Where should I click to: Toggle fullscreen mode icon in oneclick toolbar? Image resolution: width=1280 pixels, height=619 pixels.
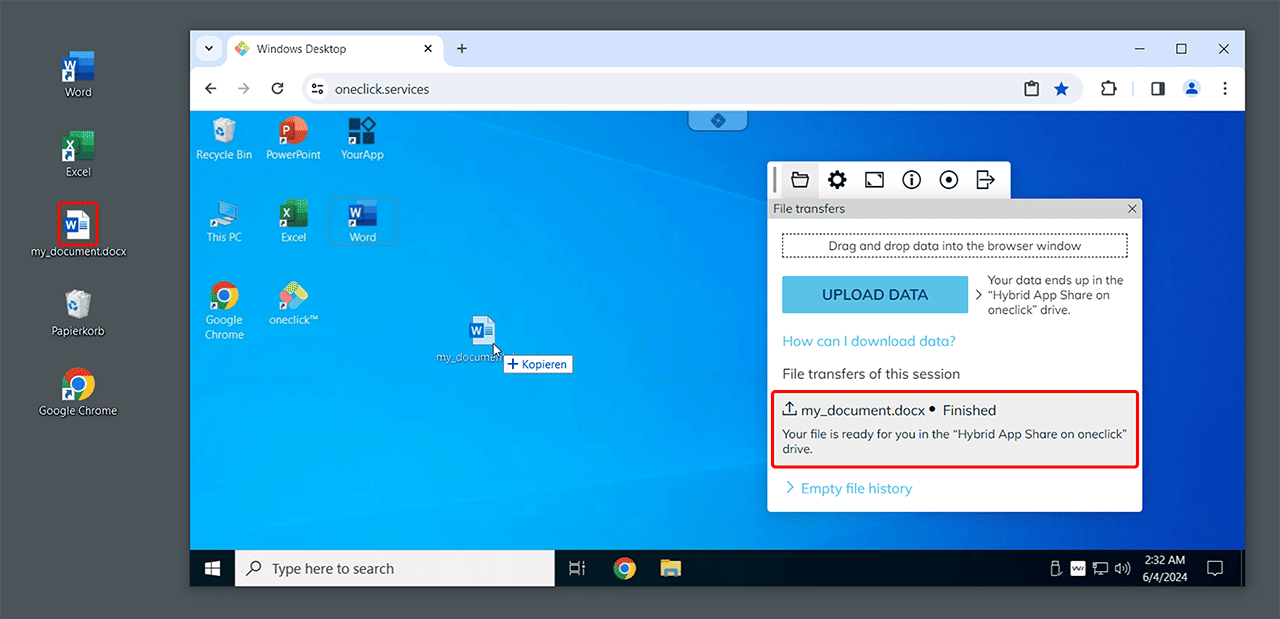874,180
